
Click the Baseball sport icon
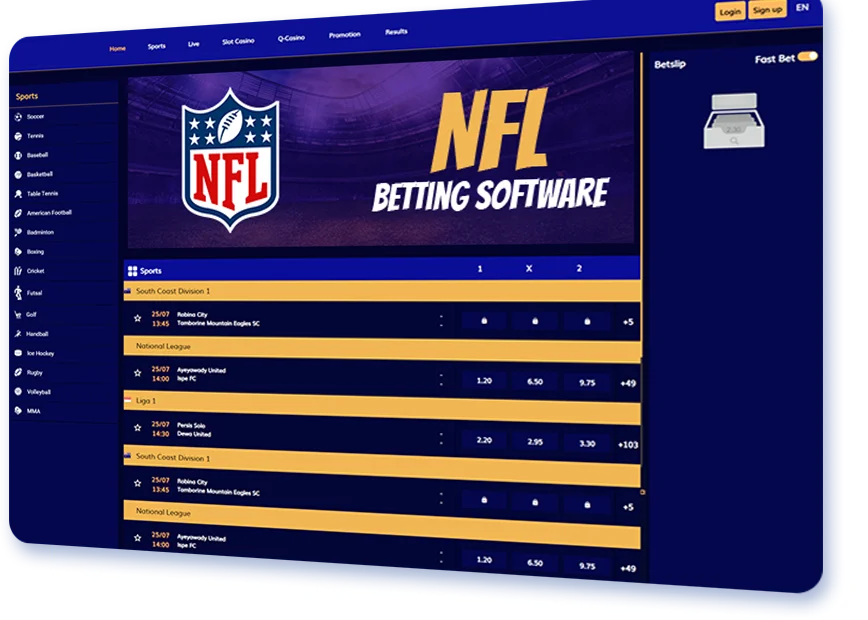coord(18,156)
